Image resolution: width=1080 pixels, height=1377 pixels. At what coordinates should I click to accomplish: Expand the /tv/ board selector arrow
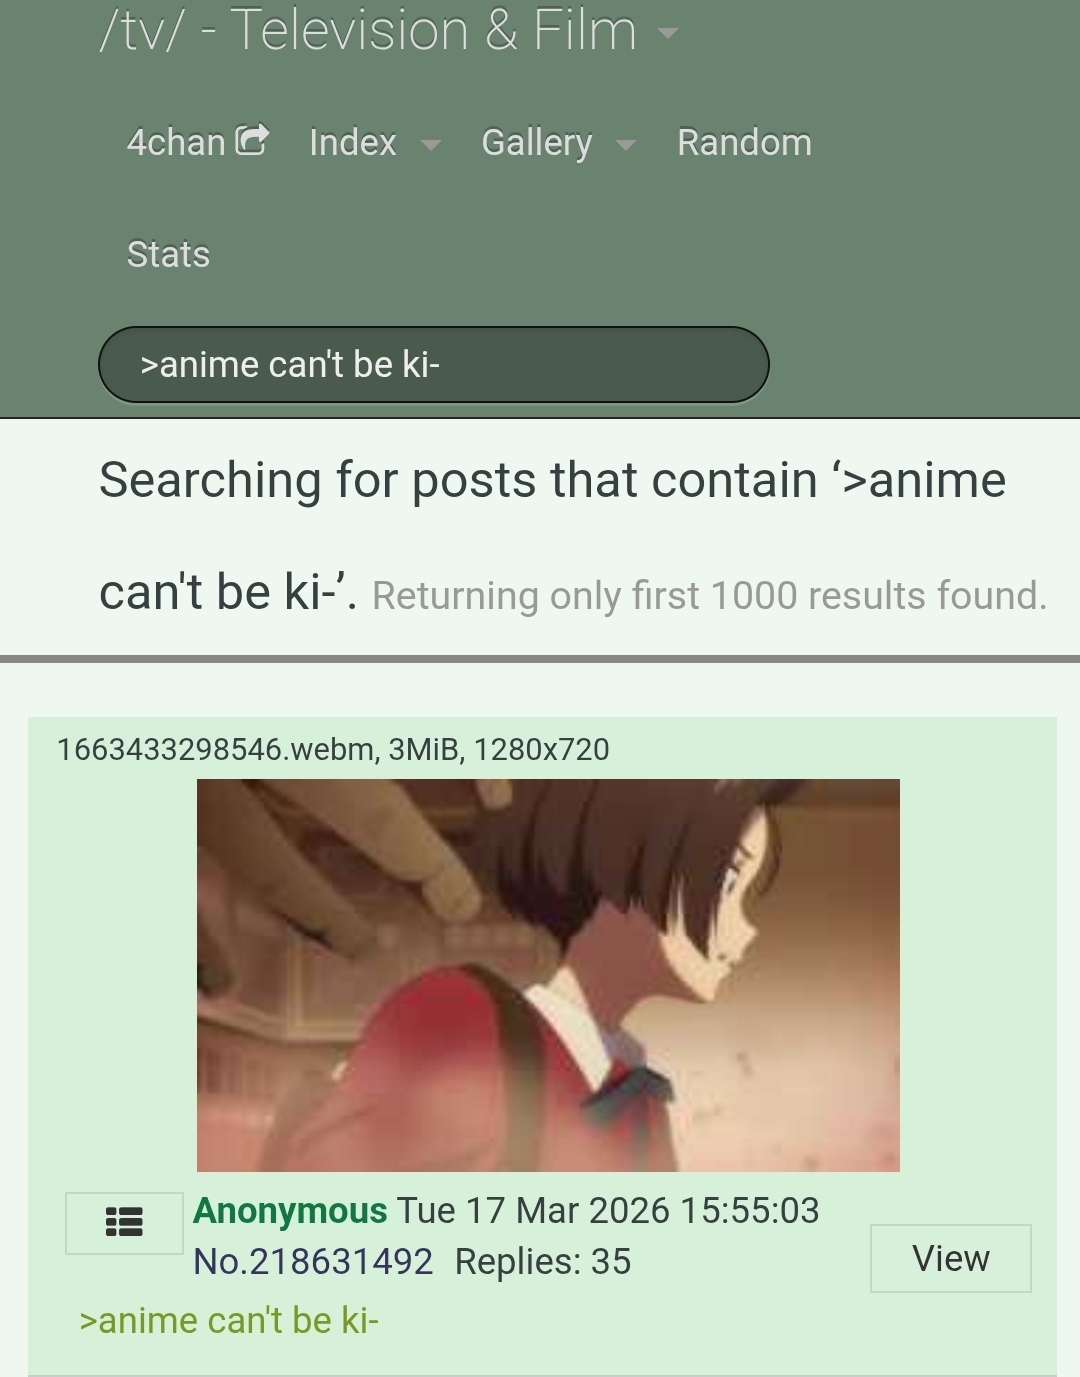coord(667,33)
